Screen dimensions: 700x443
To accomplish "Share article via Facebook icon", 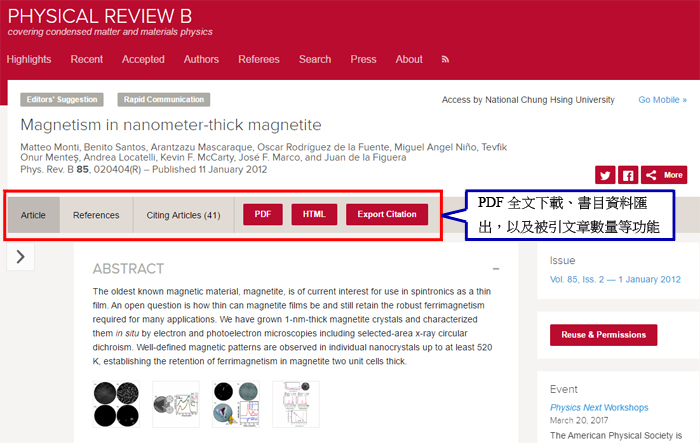I will (x=628, y=174).
